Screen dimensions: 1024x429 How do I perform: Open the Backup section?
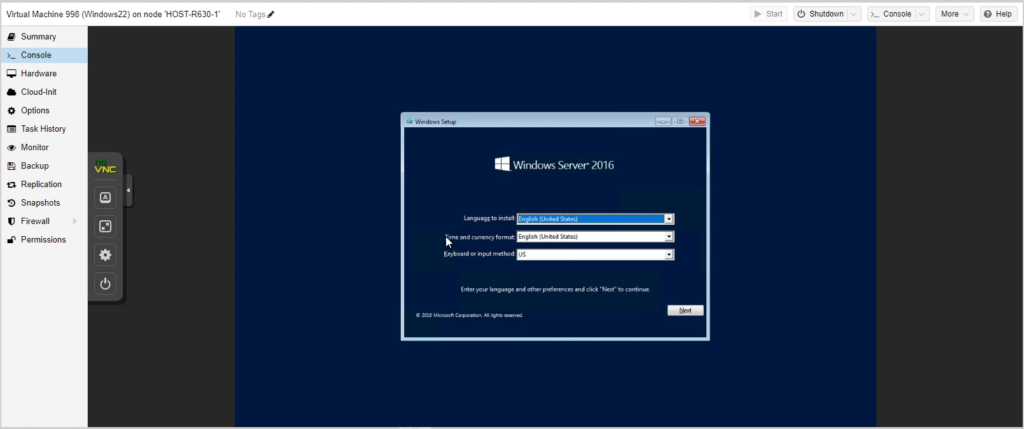43,166
